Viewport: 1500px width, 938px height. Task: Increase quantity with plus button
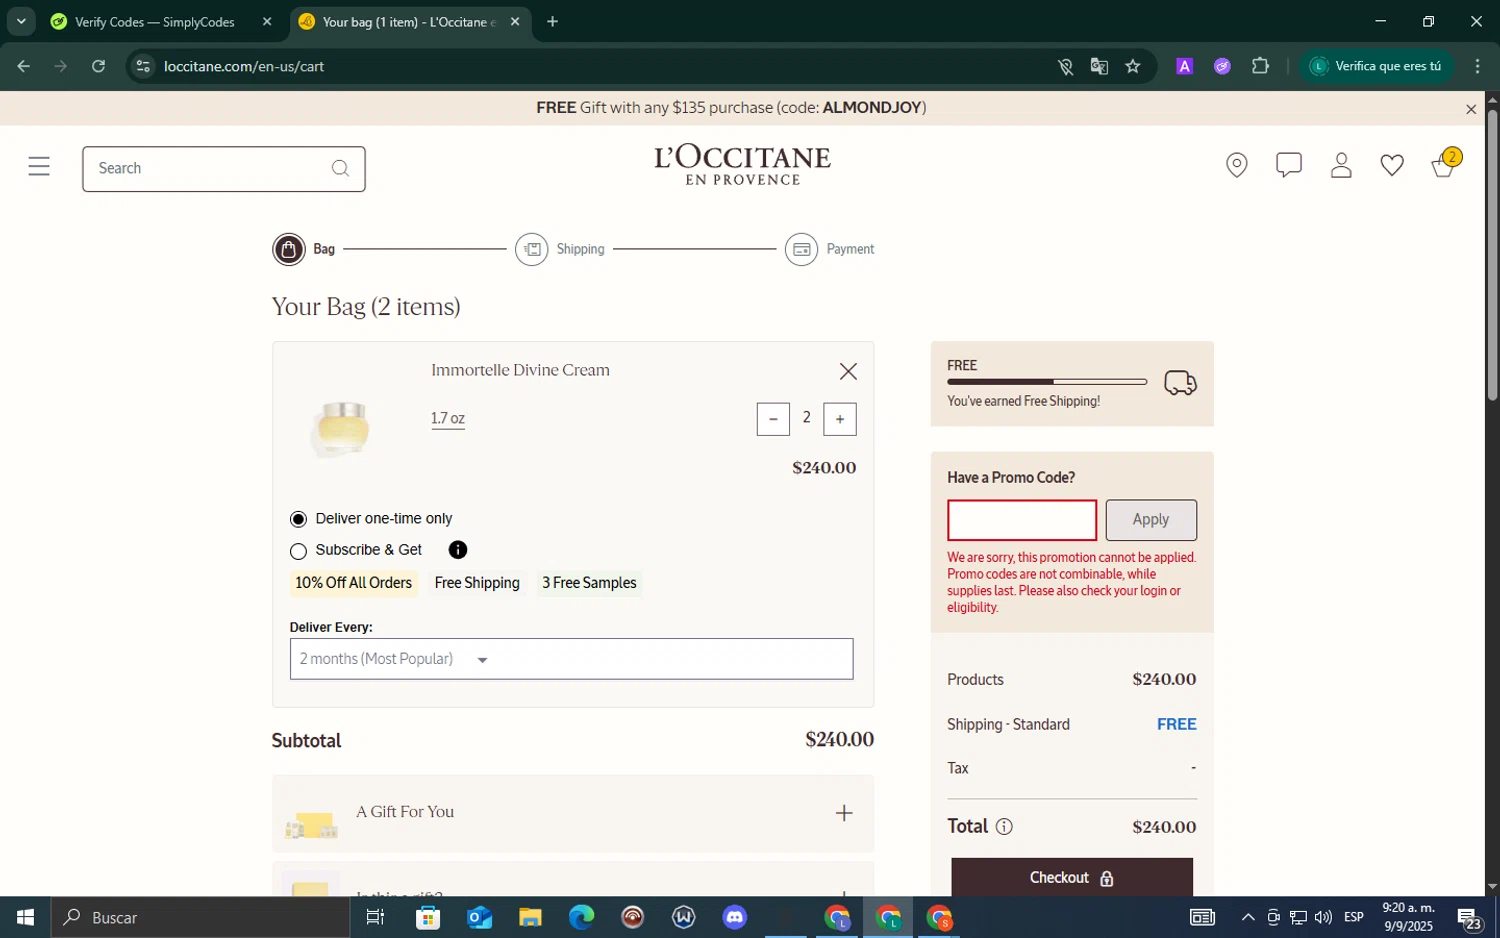tap(840, 419)
